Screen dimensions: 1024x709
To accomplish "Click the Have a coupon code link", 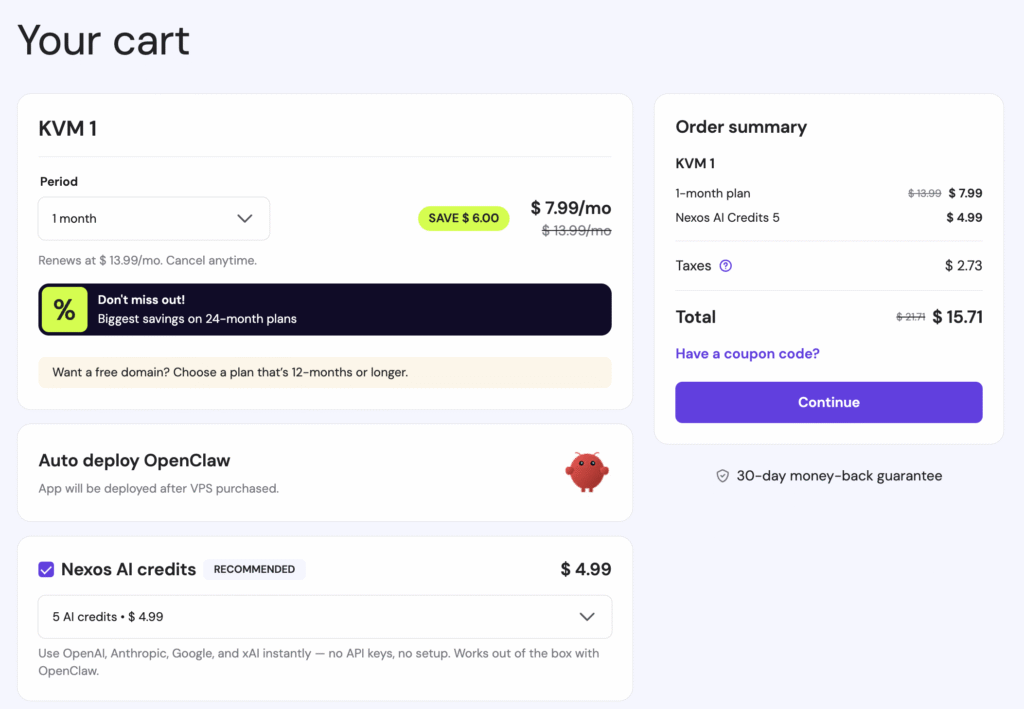I will point(747,354).
